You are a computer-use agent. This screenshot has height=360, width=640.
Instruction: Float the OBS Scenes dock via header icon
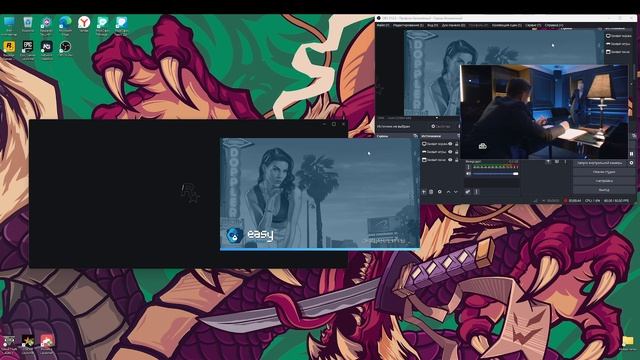(x=415, y=136)
